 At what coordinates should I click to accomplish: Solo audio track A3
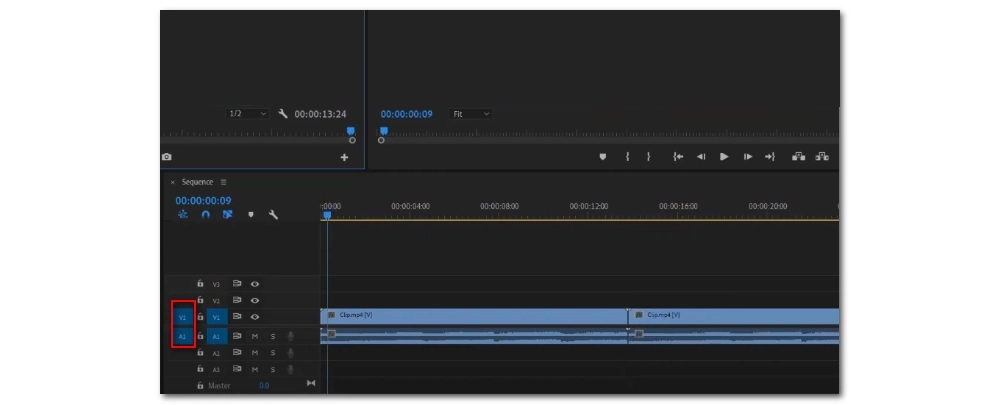click(272, 369)
